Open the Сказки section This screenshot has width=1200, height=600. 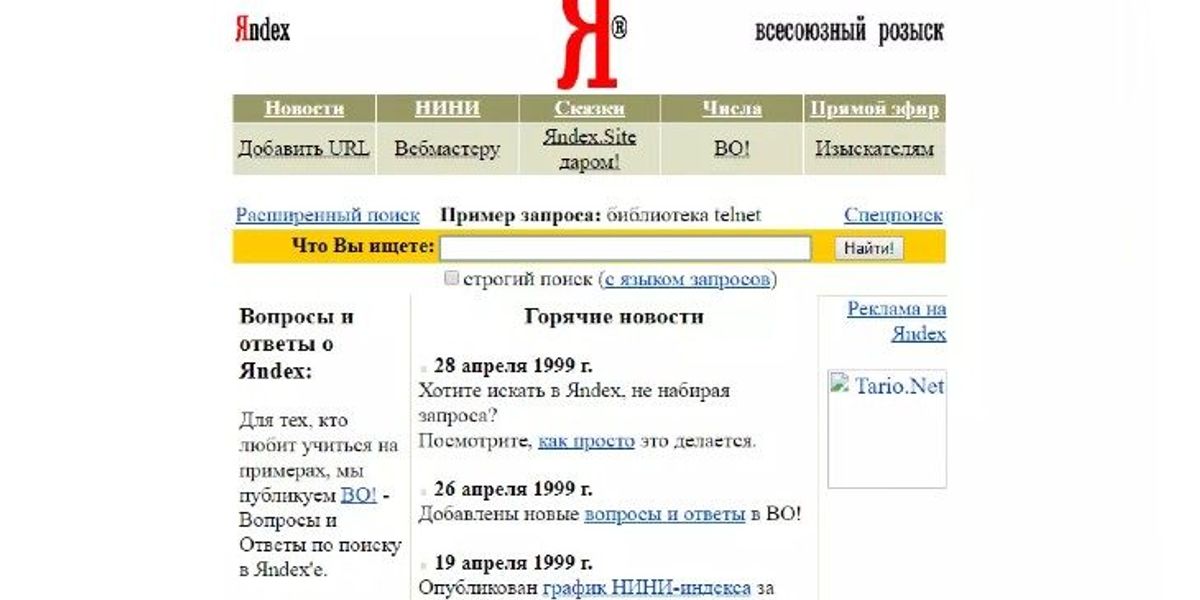(590, 109)
